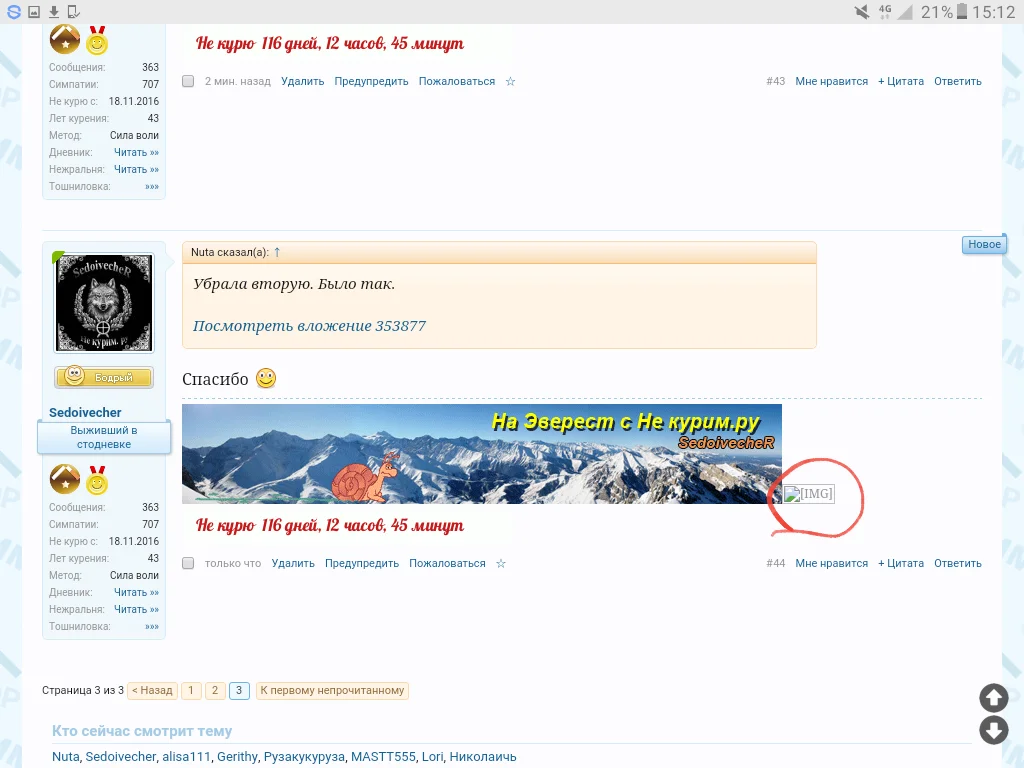Click the smiley medal badge in upper profile
Image resolution: width=1024 pixels, height=768 pixels.
tap(97, 40)
